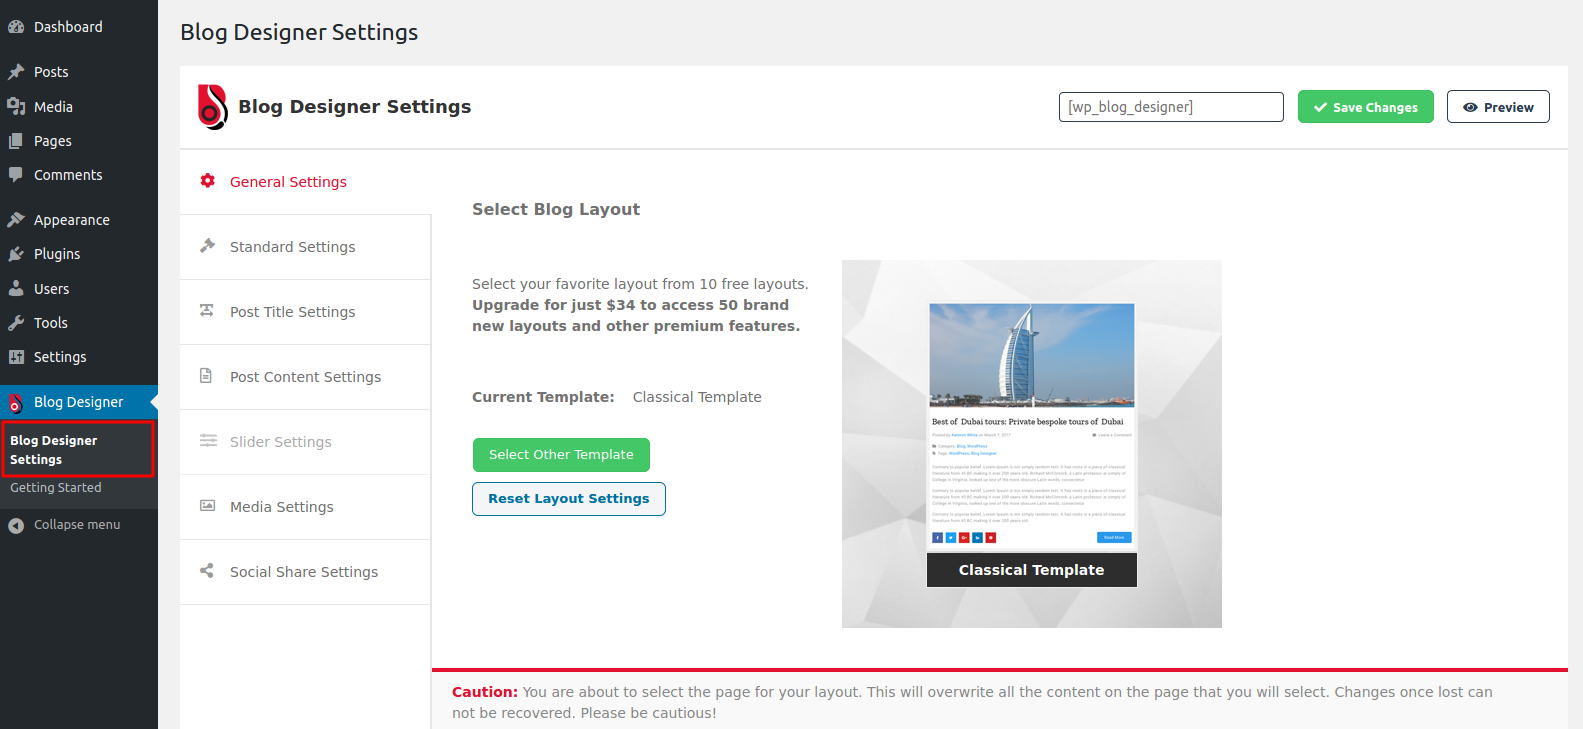Click the Posts pushpin icon
This screenshot has height=729, width=1583.
(x=16, y=72)
